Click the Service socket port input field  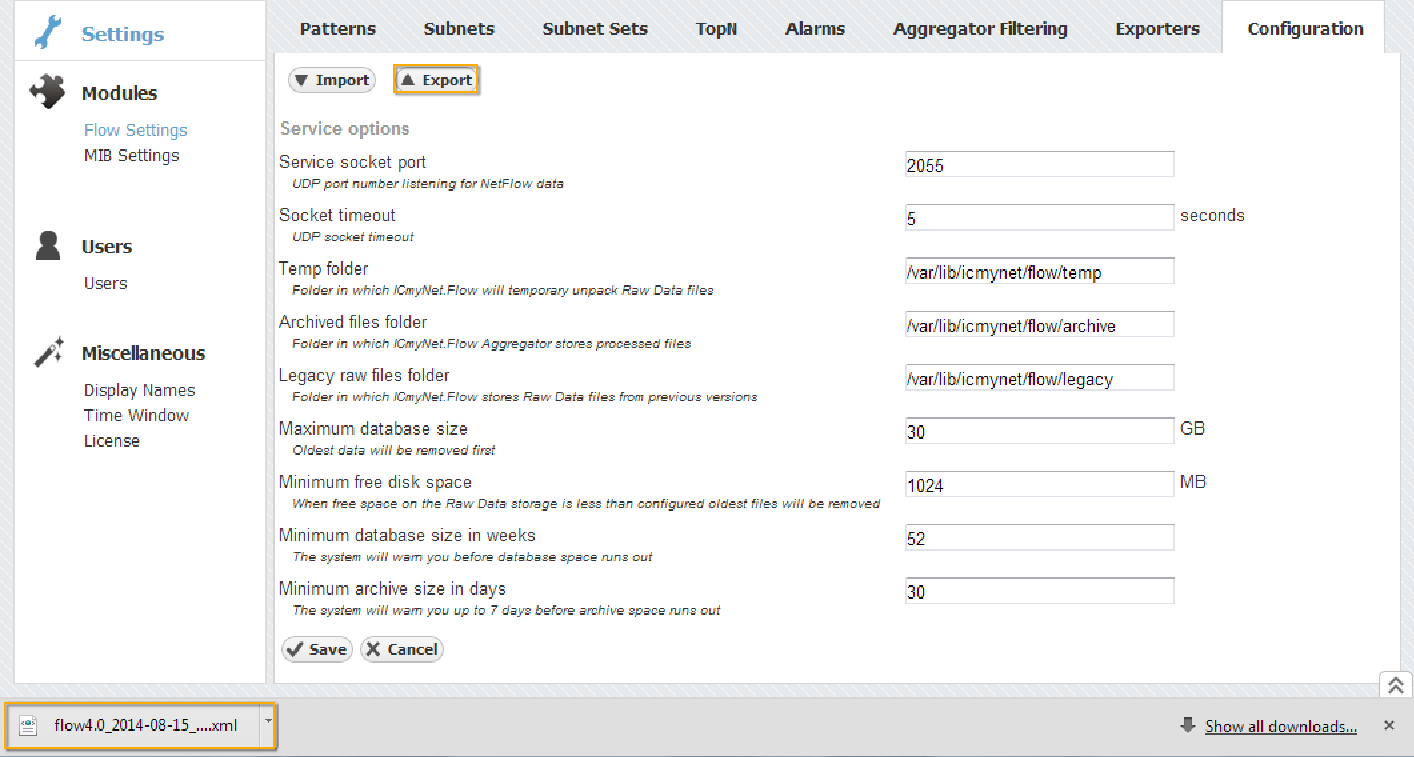pos(1039,163)
